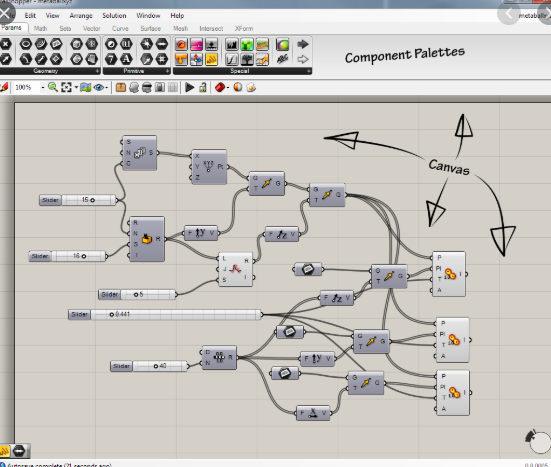Click the slider handle showing value 0.441

(112, 314)
